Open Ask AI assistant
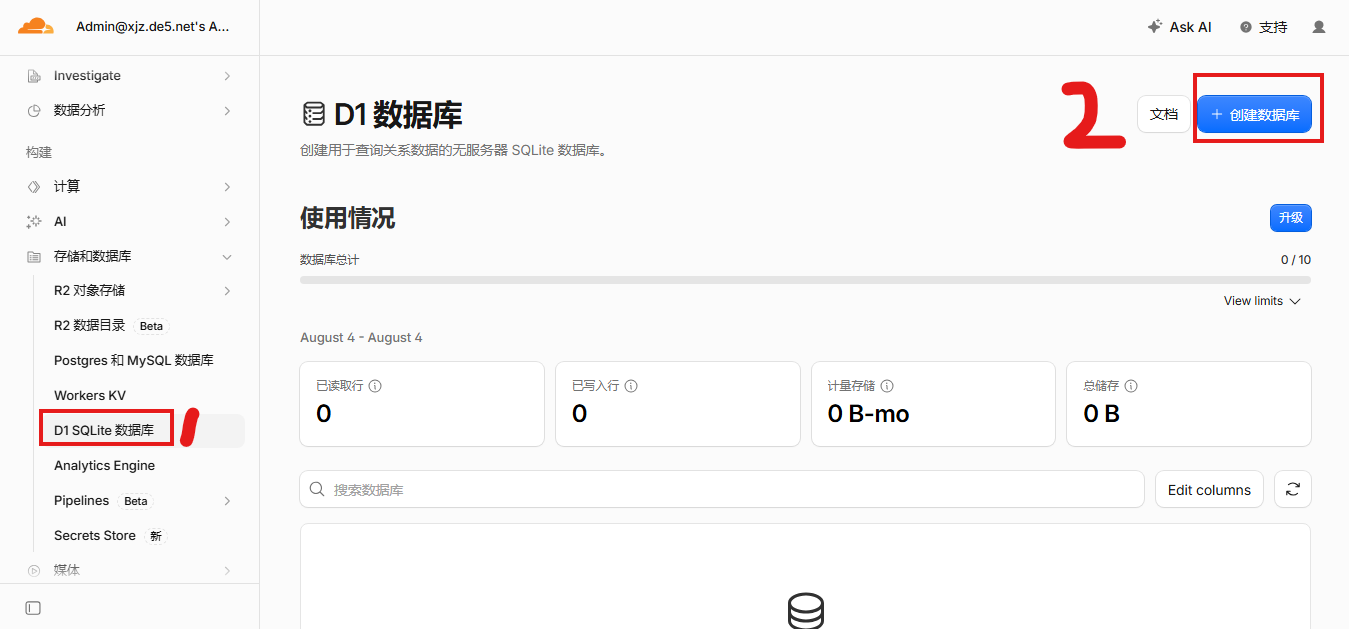This screenshot has width=1349, height=629. click(1179, 27)
